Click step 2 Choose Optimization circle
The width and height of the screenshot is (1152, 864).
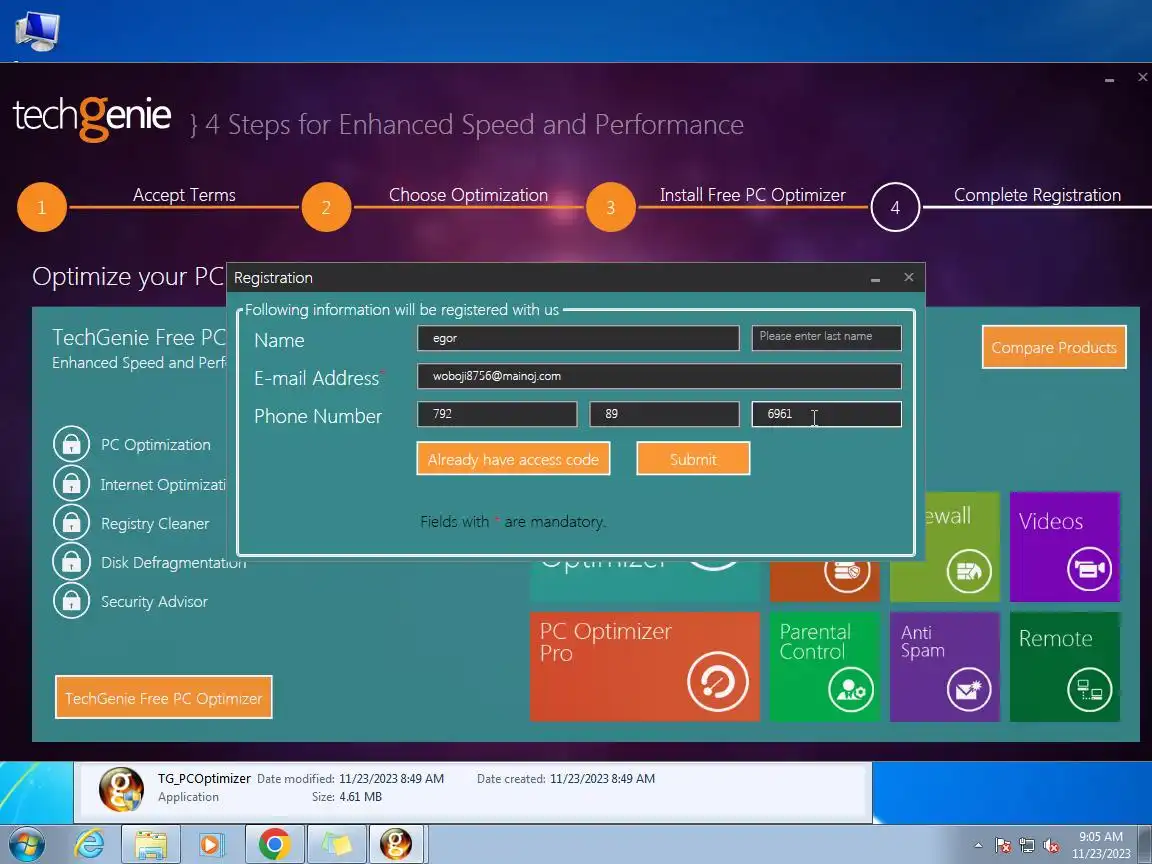tap(326, 207)
